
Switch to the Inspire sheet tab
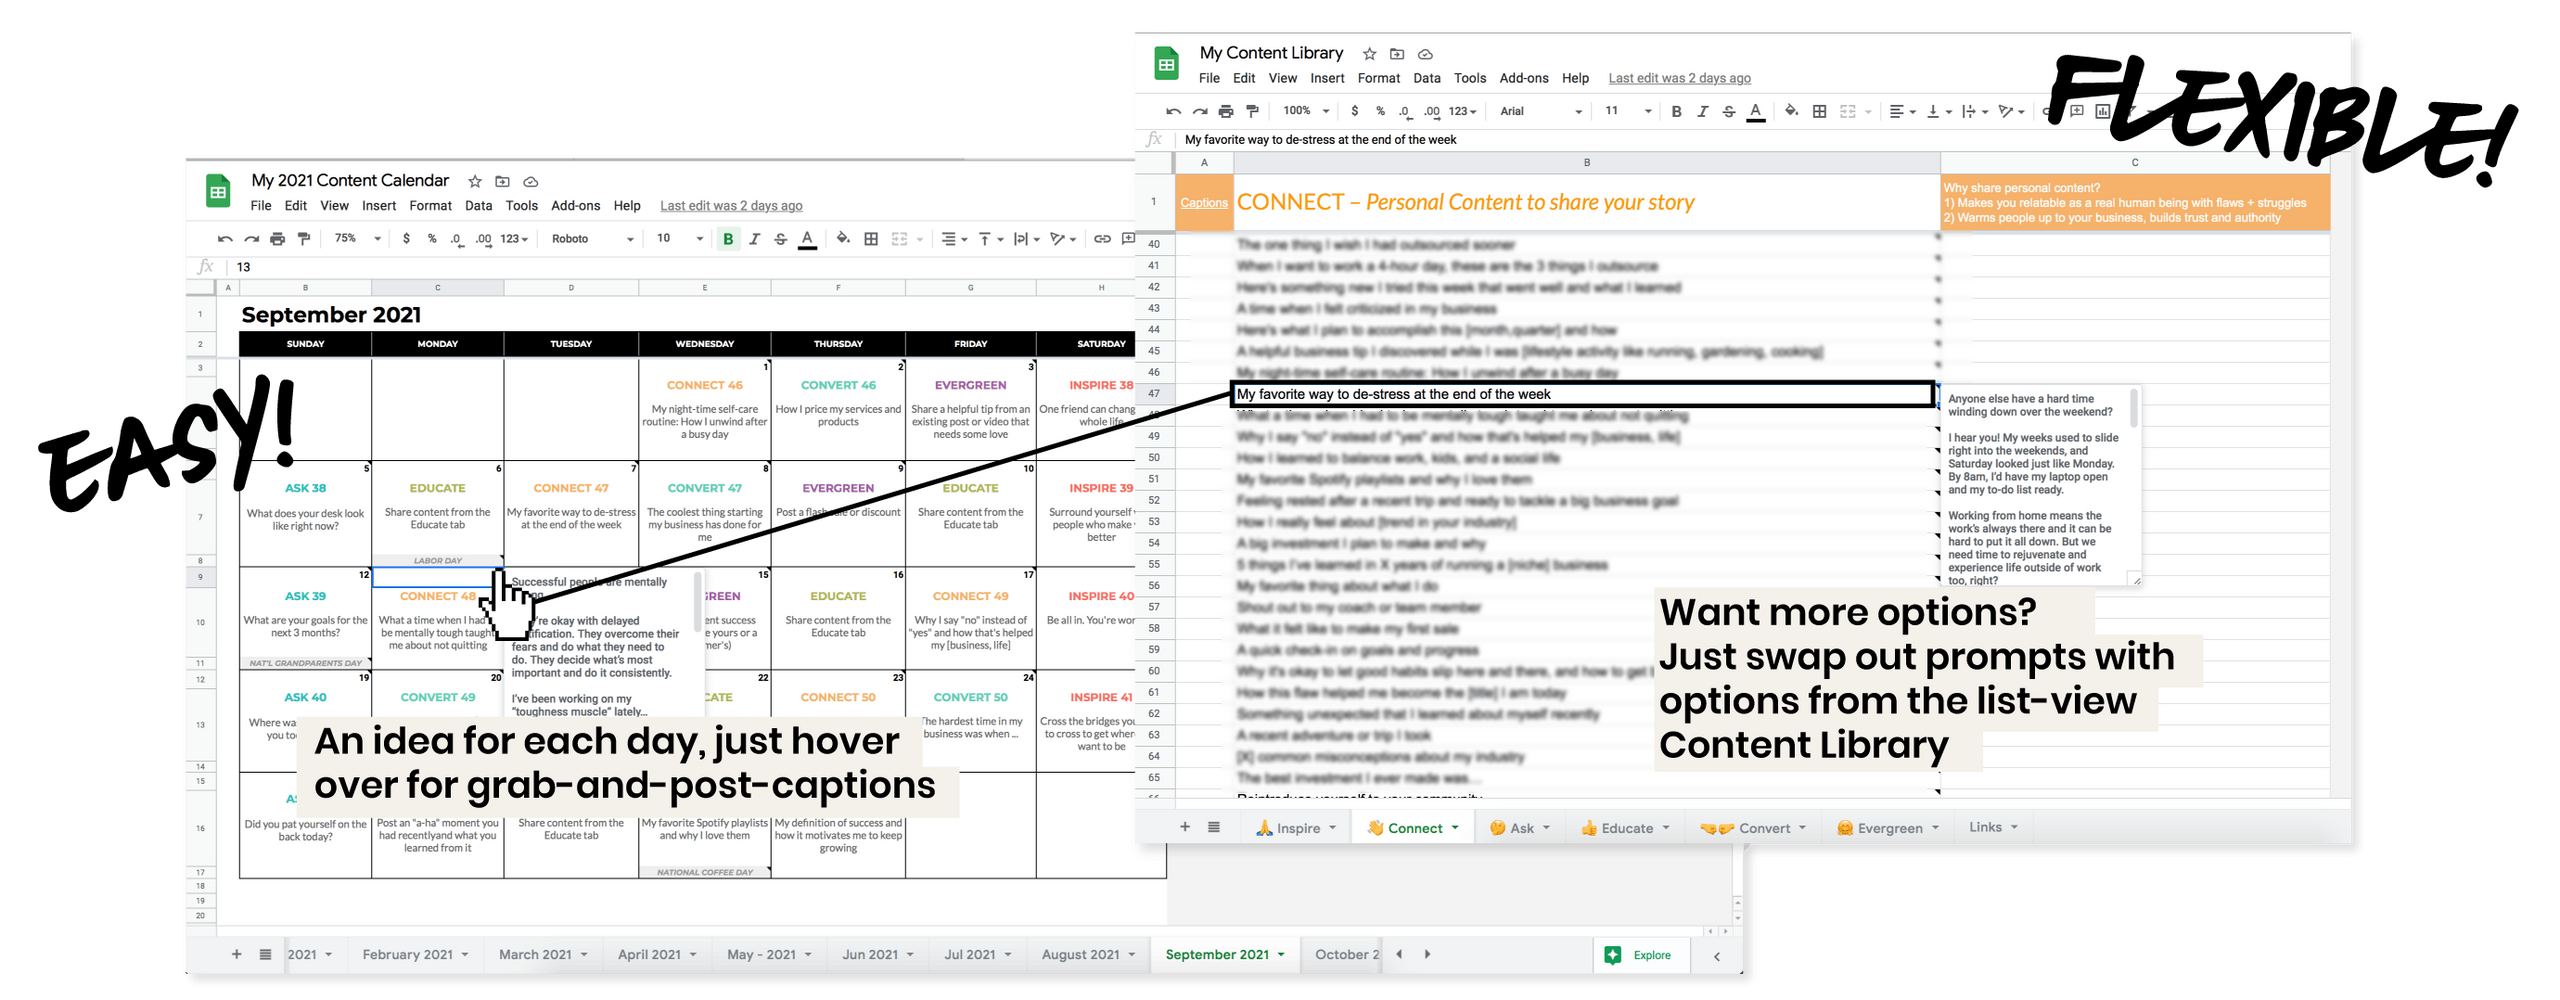[x=1296, y=828]
